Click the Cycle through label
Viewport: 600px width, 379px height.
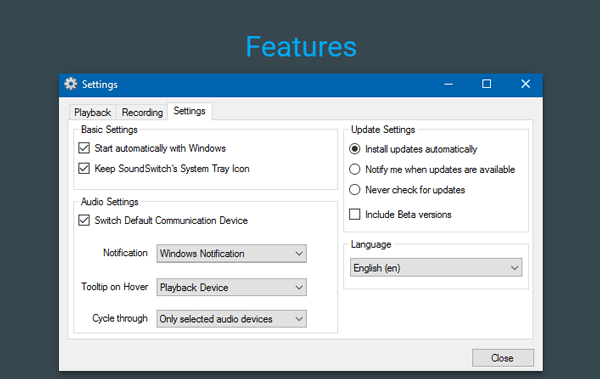[x=120, y=318]
